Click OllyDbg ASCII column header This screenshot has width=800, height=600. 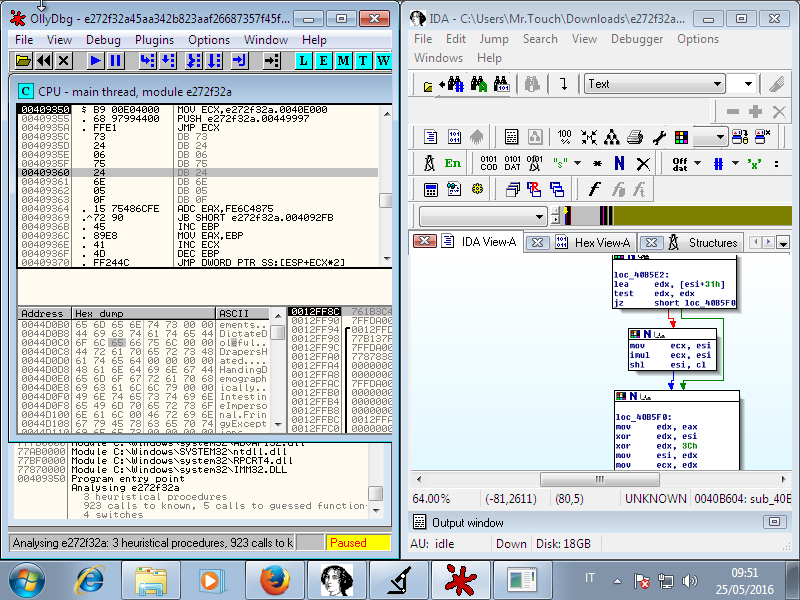click(242, 313)
